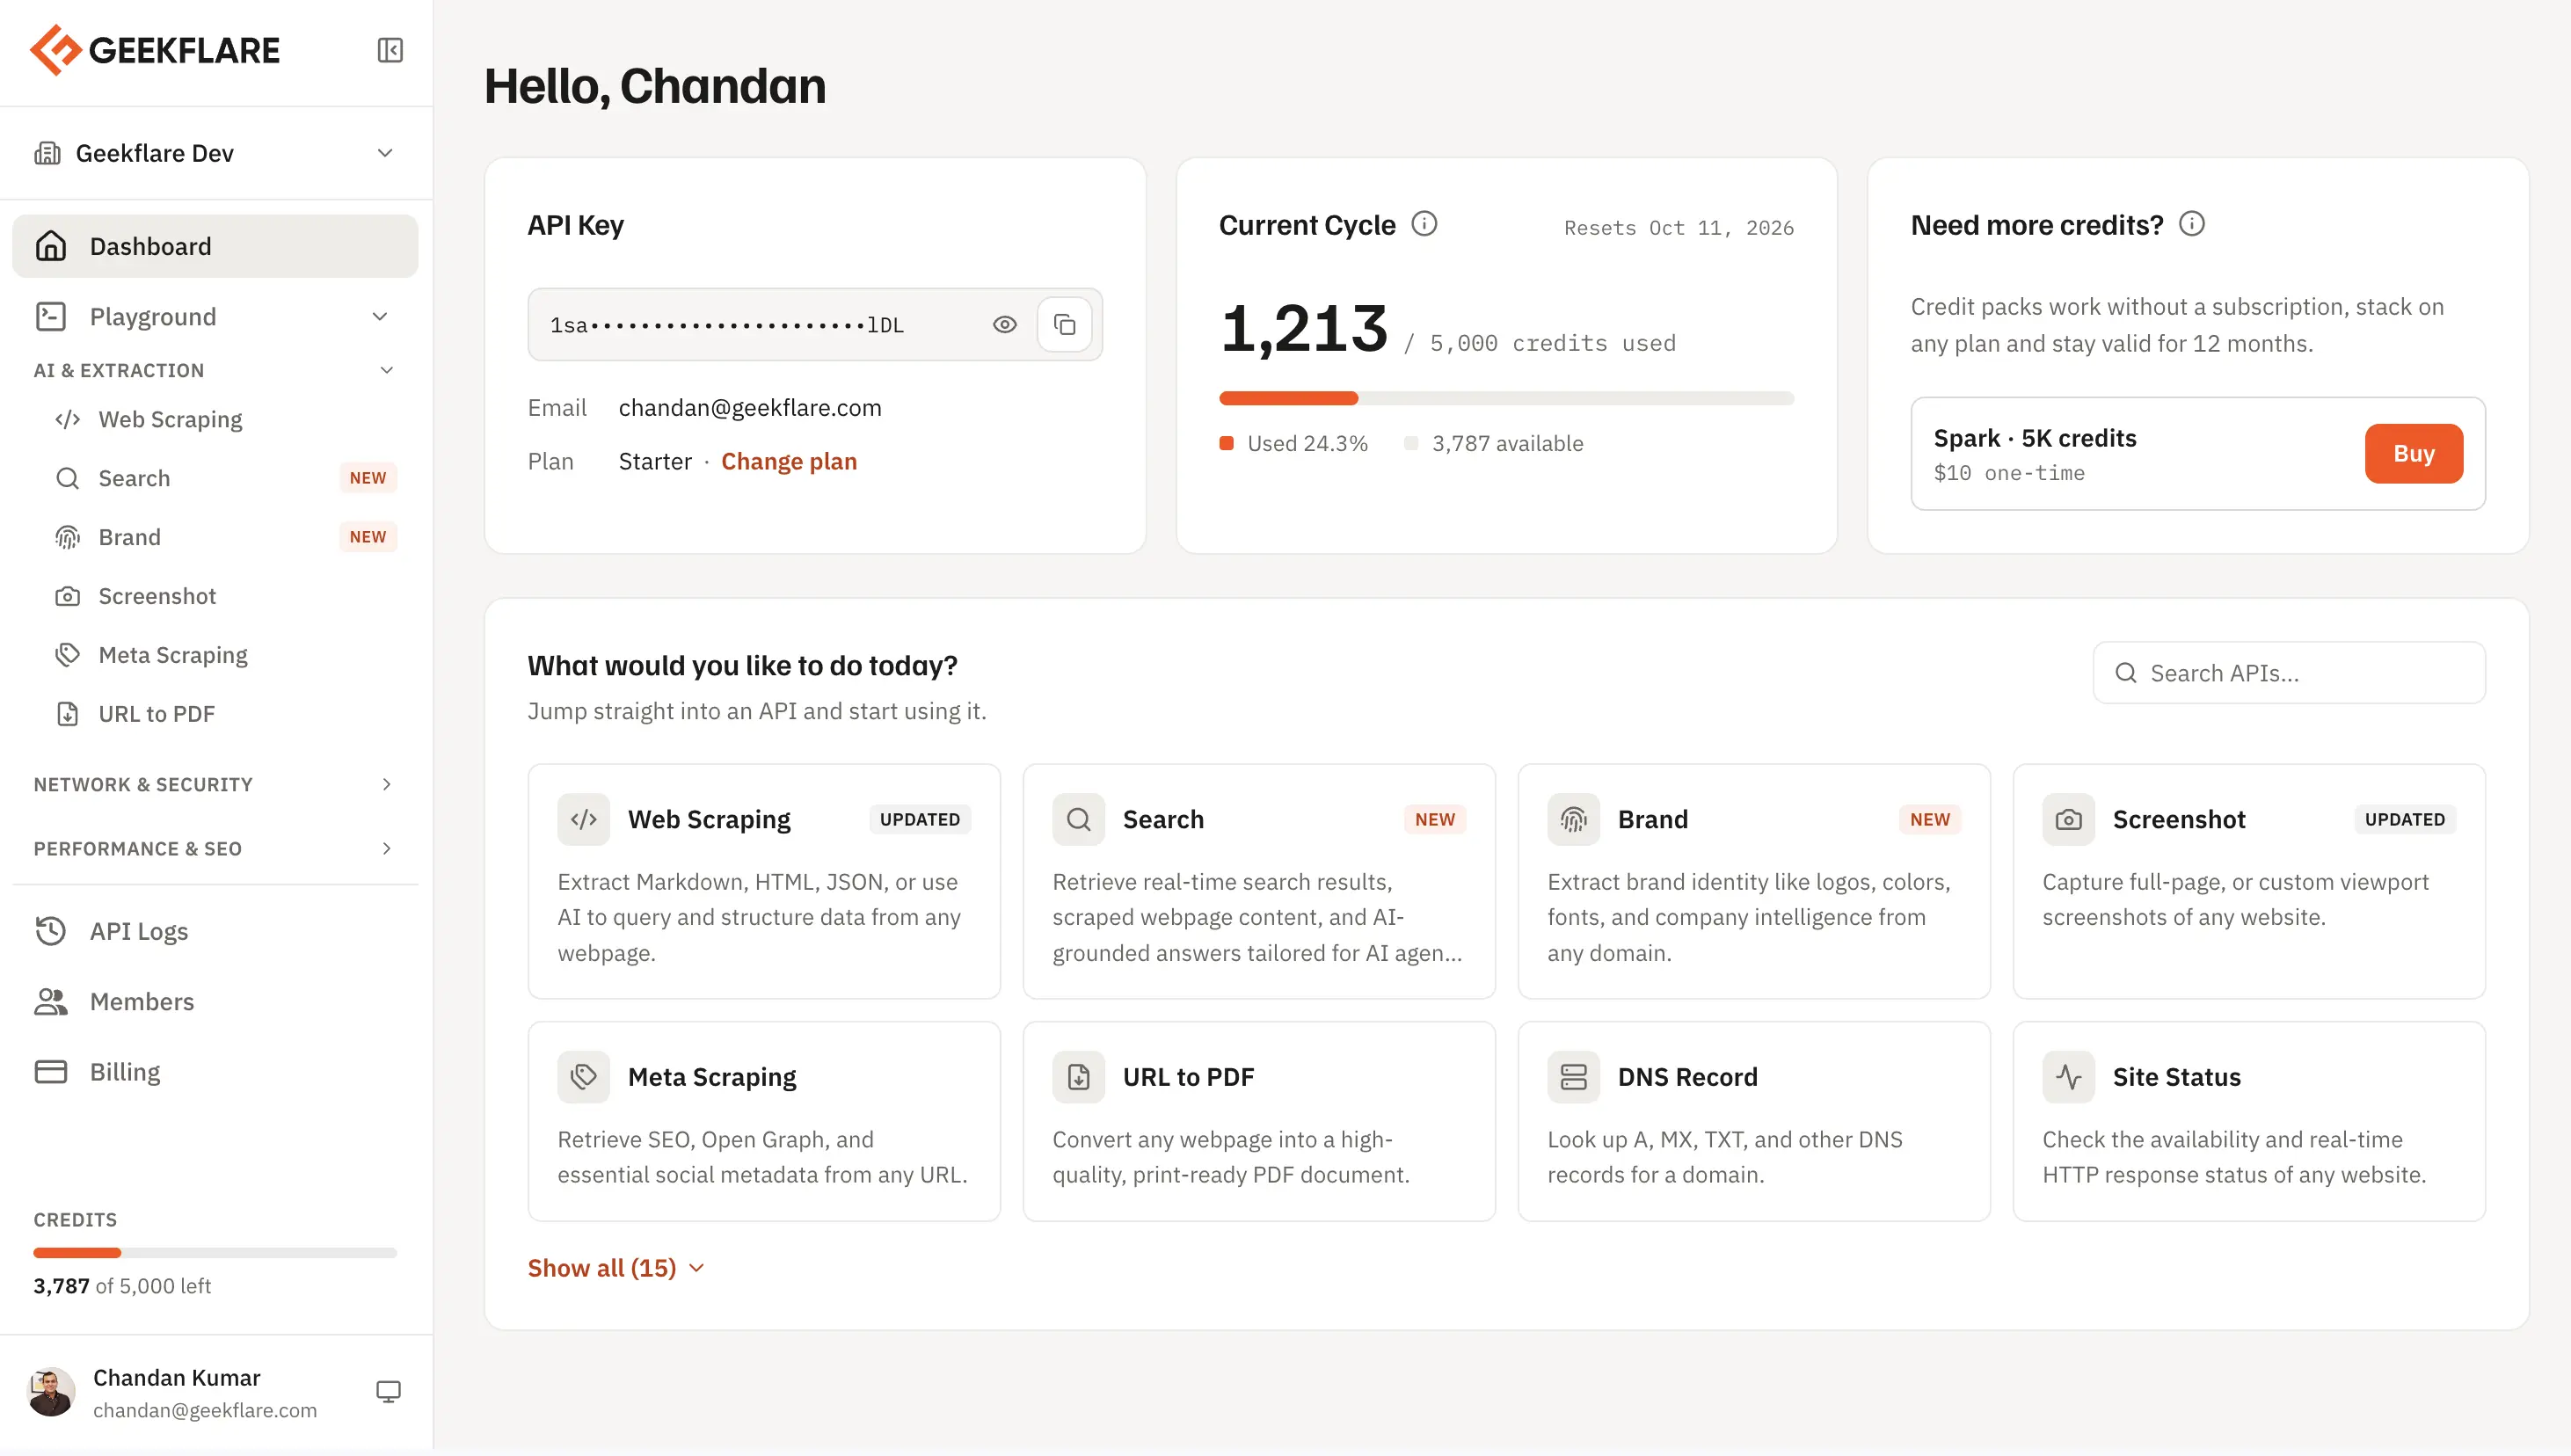This screenshot has width=2571, height=1456.
Task: Go to Members page
Action: tap(215, 1001)
